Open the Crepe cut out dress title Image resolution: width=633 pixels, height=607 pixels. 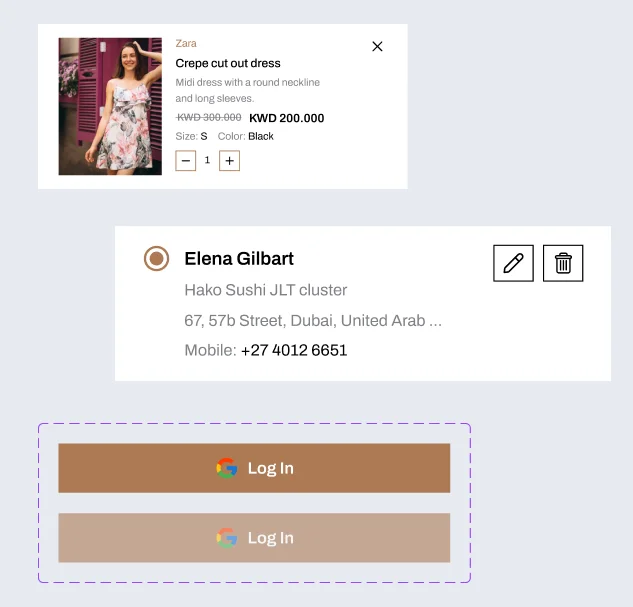[x=228, y=63]
